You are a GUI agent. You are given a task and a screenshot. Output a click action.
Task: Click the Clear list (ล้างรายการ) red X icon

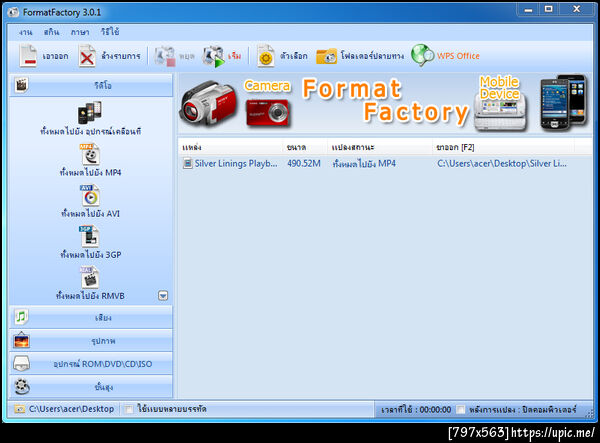pyautogui.click(x=87, y=56)
